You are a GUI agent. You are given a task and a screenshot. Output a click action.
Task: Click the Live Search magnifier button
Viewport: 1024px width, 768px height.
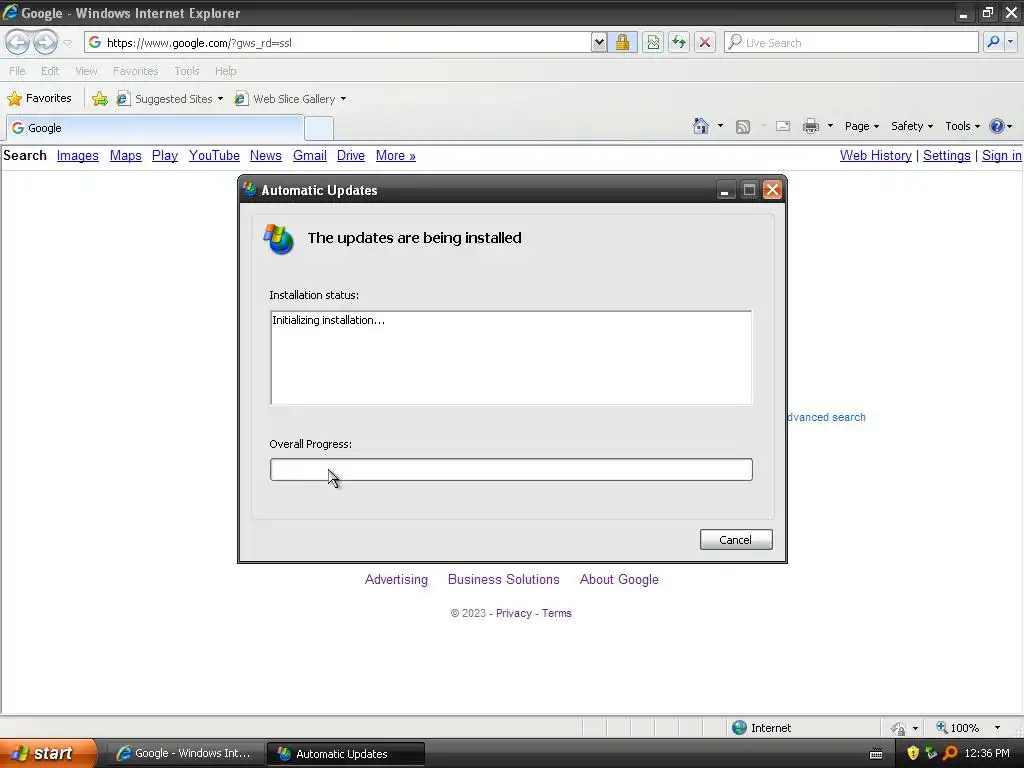pos(993,42)
